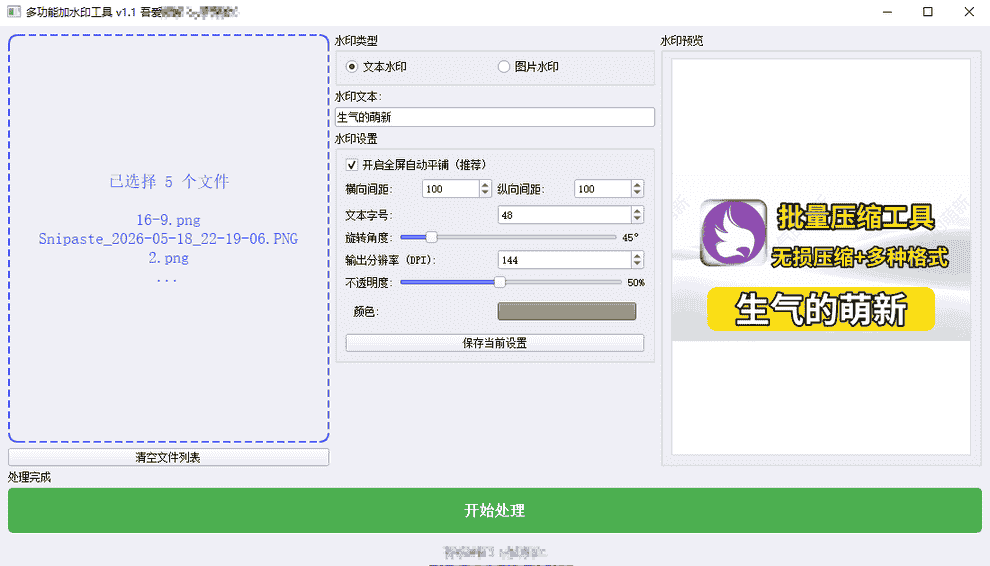Image resolution: width=990 pixels, height=566 pixels.
Task: Click 清空文件列表 button
Action: click(x=169, y=457)
